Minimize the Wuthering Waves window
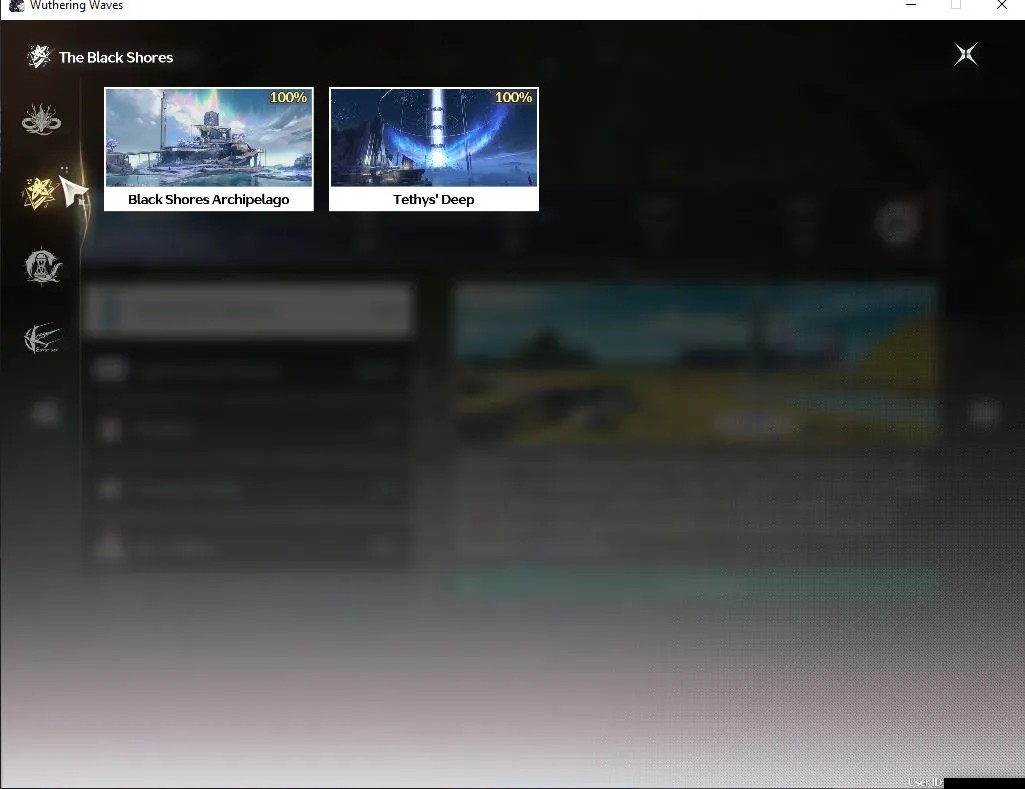Image resolution: width=1025 pixels, height=789 pixels. 911,5
